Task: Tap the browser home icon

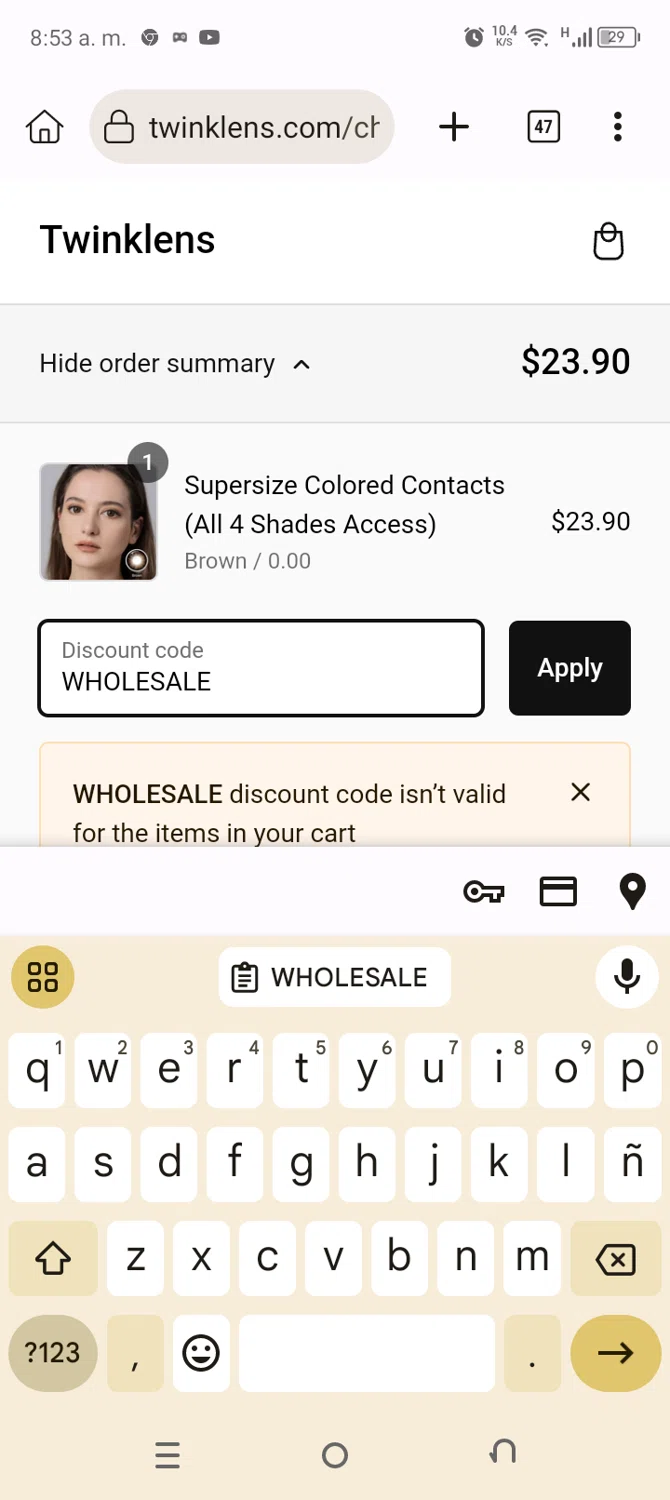Action: tap(45, 127)
